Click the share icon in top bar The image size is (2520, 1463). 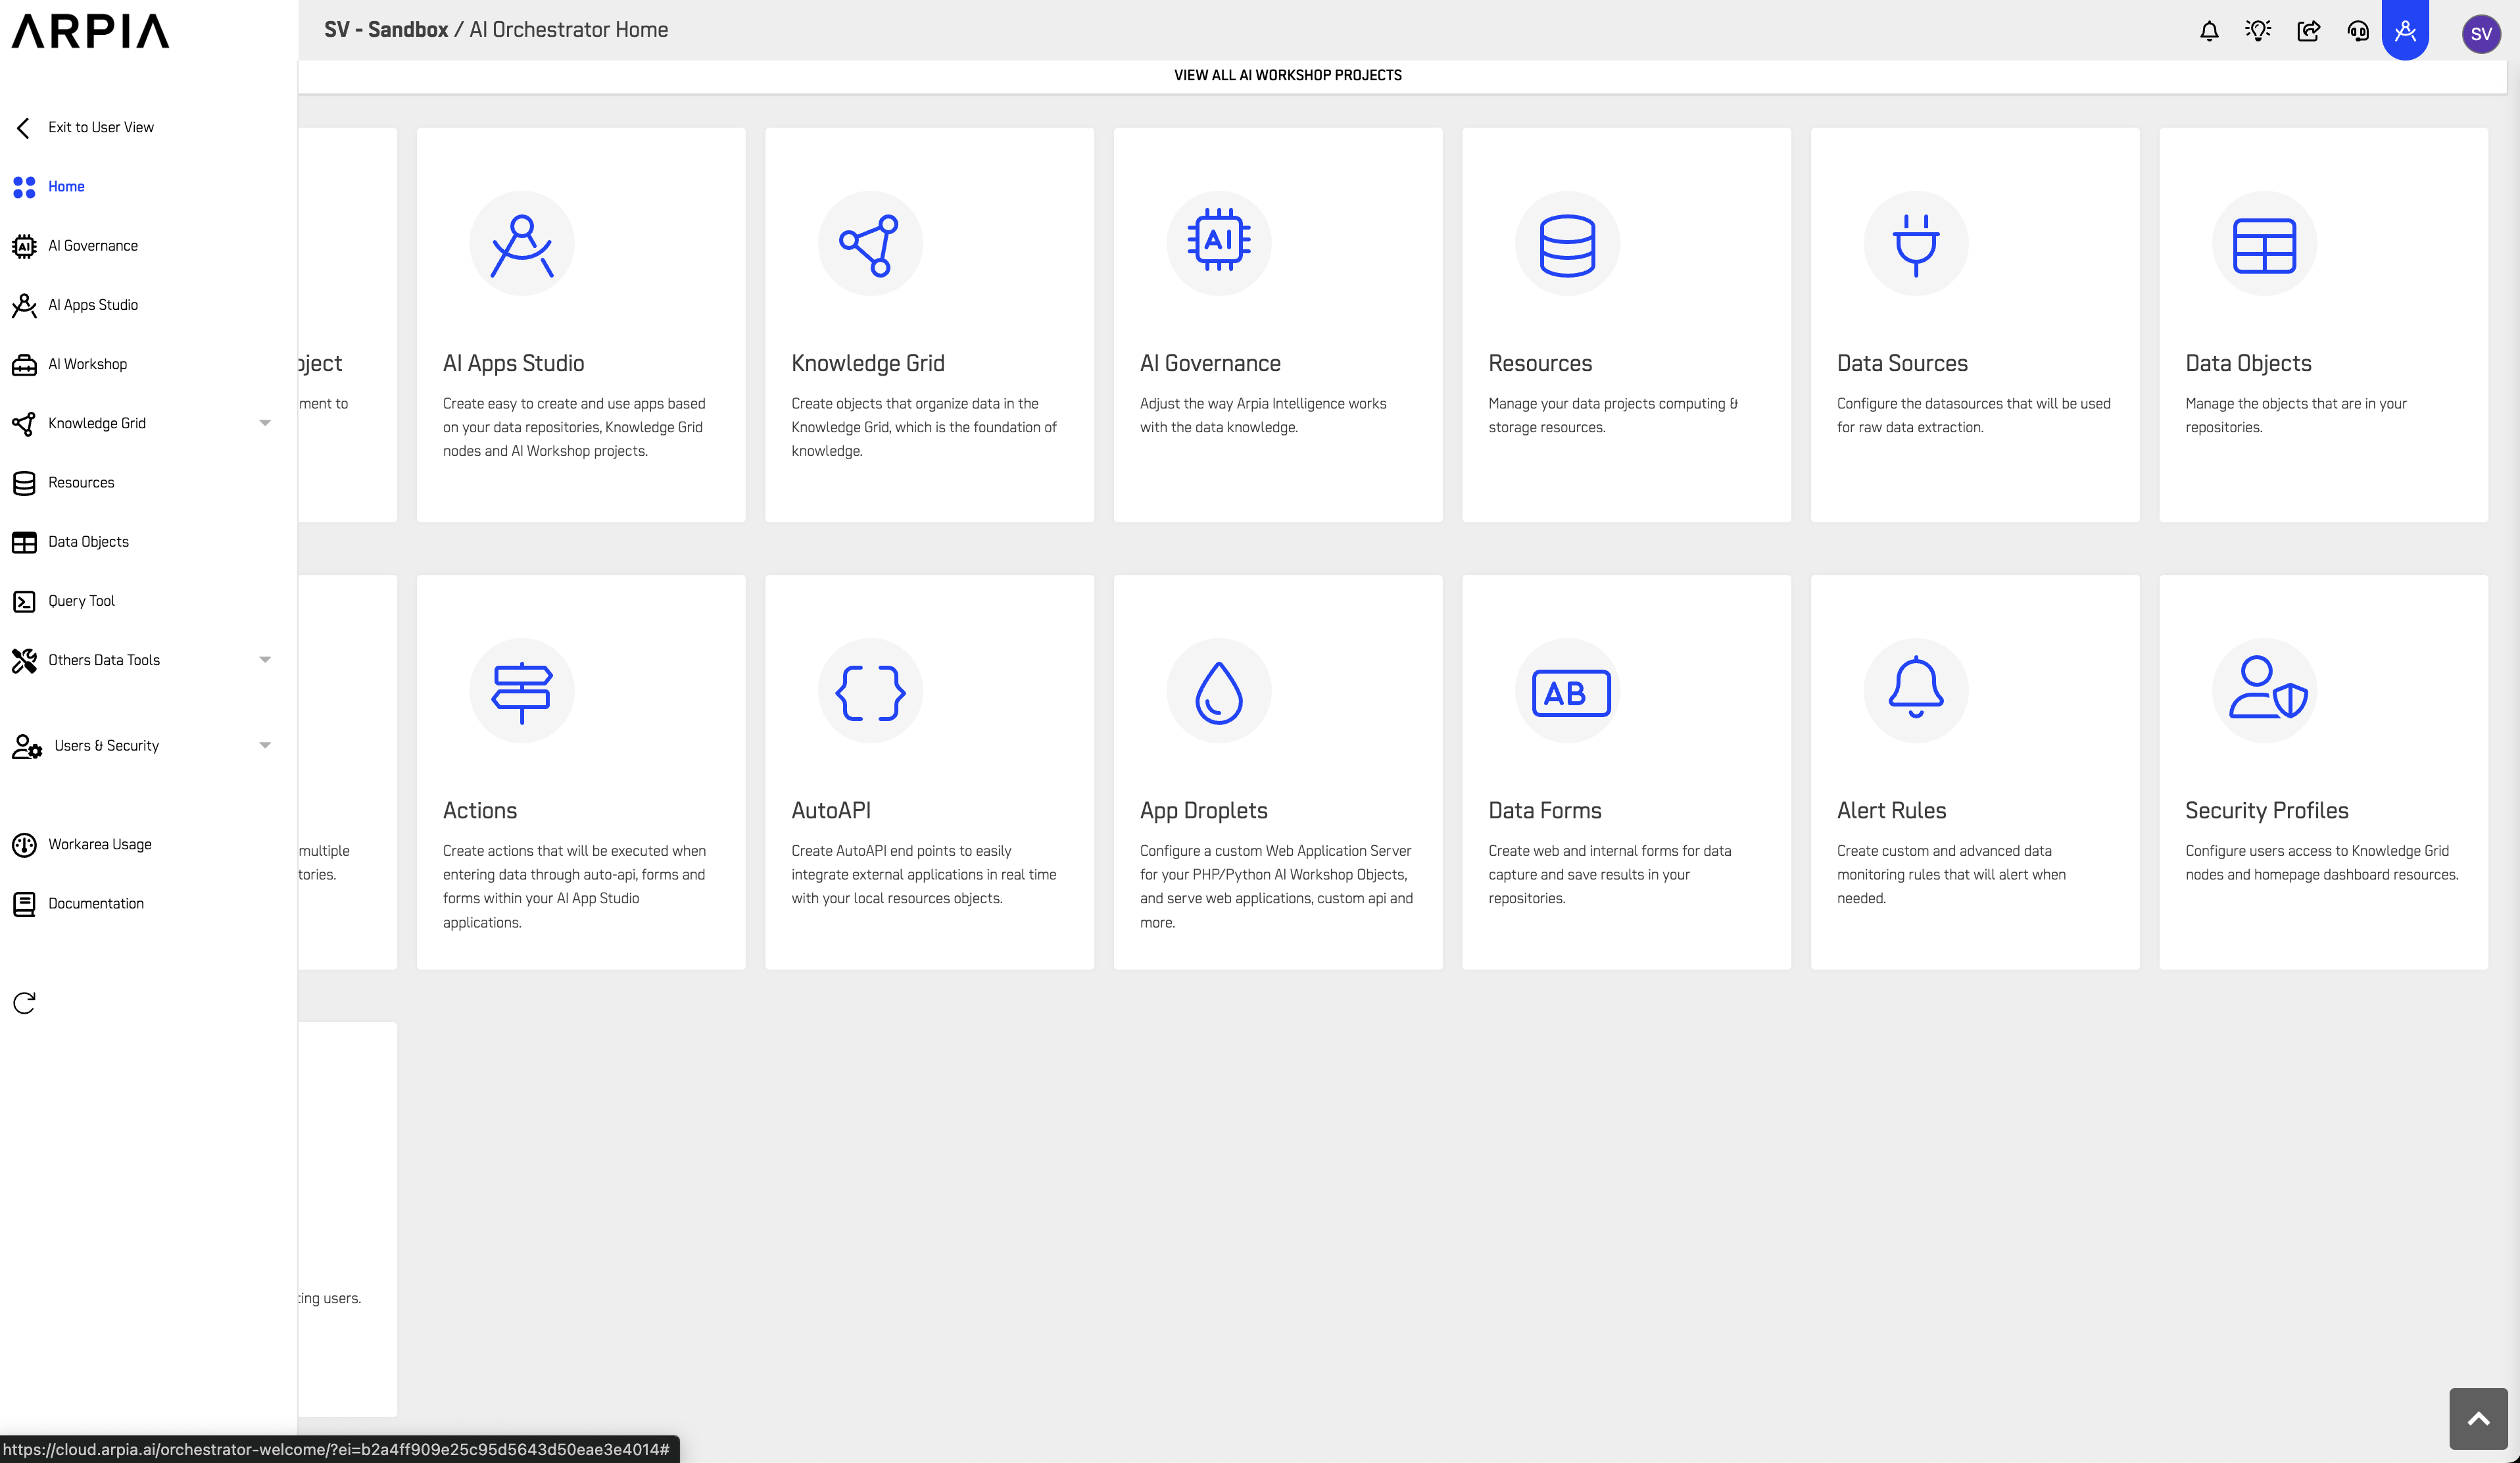coord(2308,31)
